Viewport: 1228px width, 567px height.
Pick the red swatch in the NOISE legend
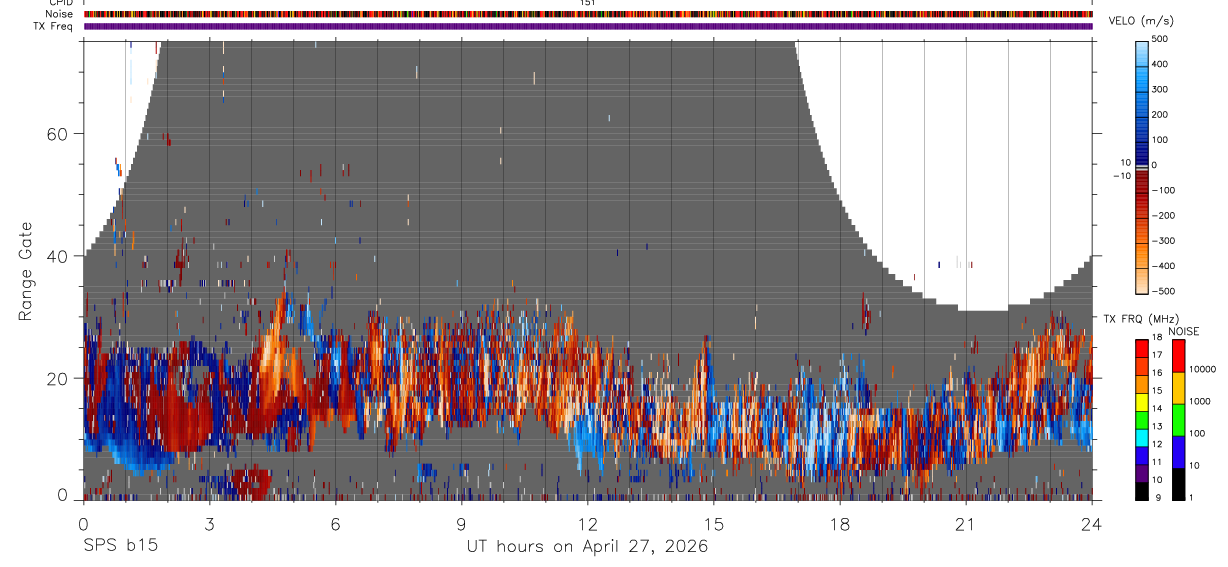tap(1177, 355)
